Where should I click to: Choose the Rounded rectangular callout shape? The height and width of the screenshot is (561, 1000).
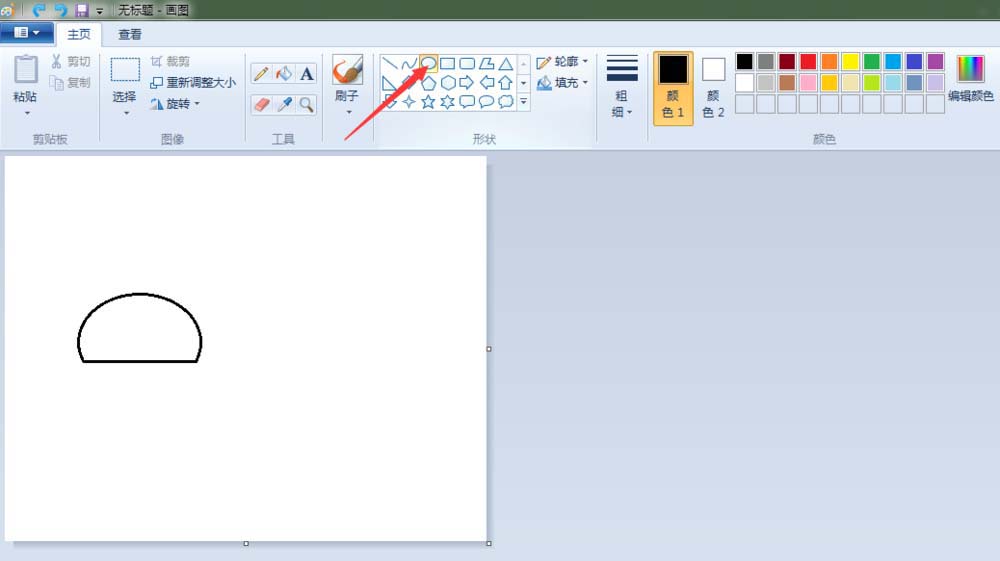[x=467, y=102]
